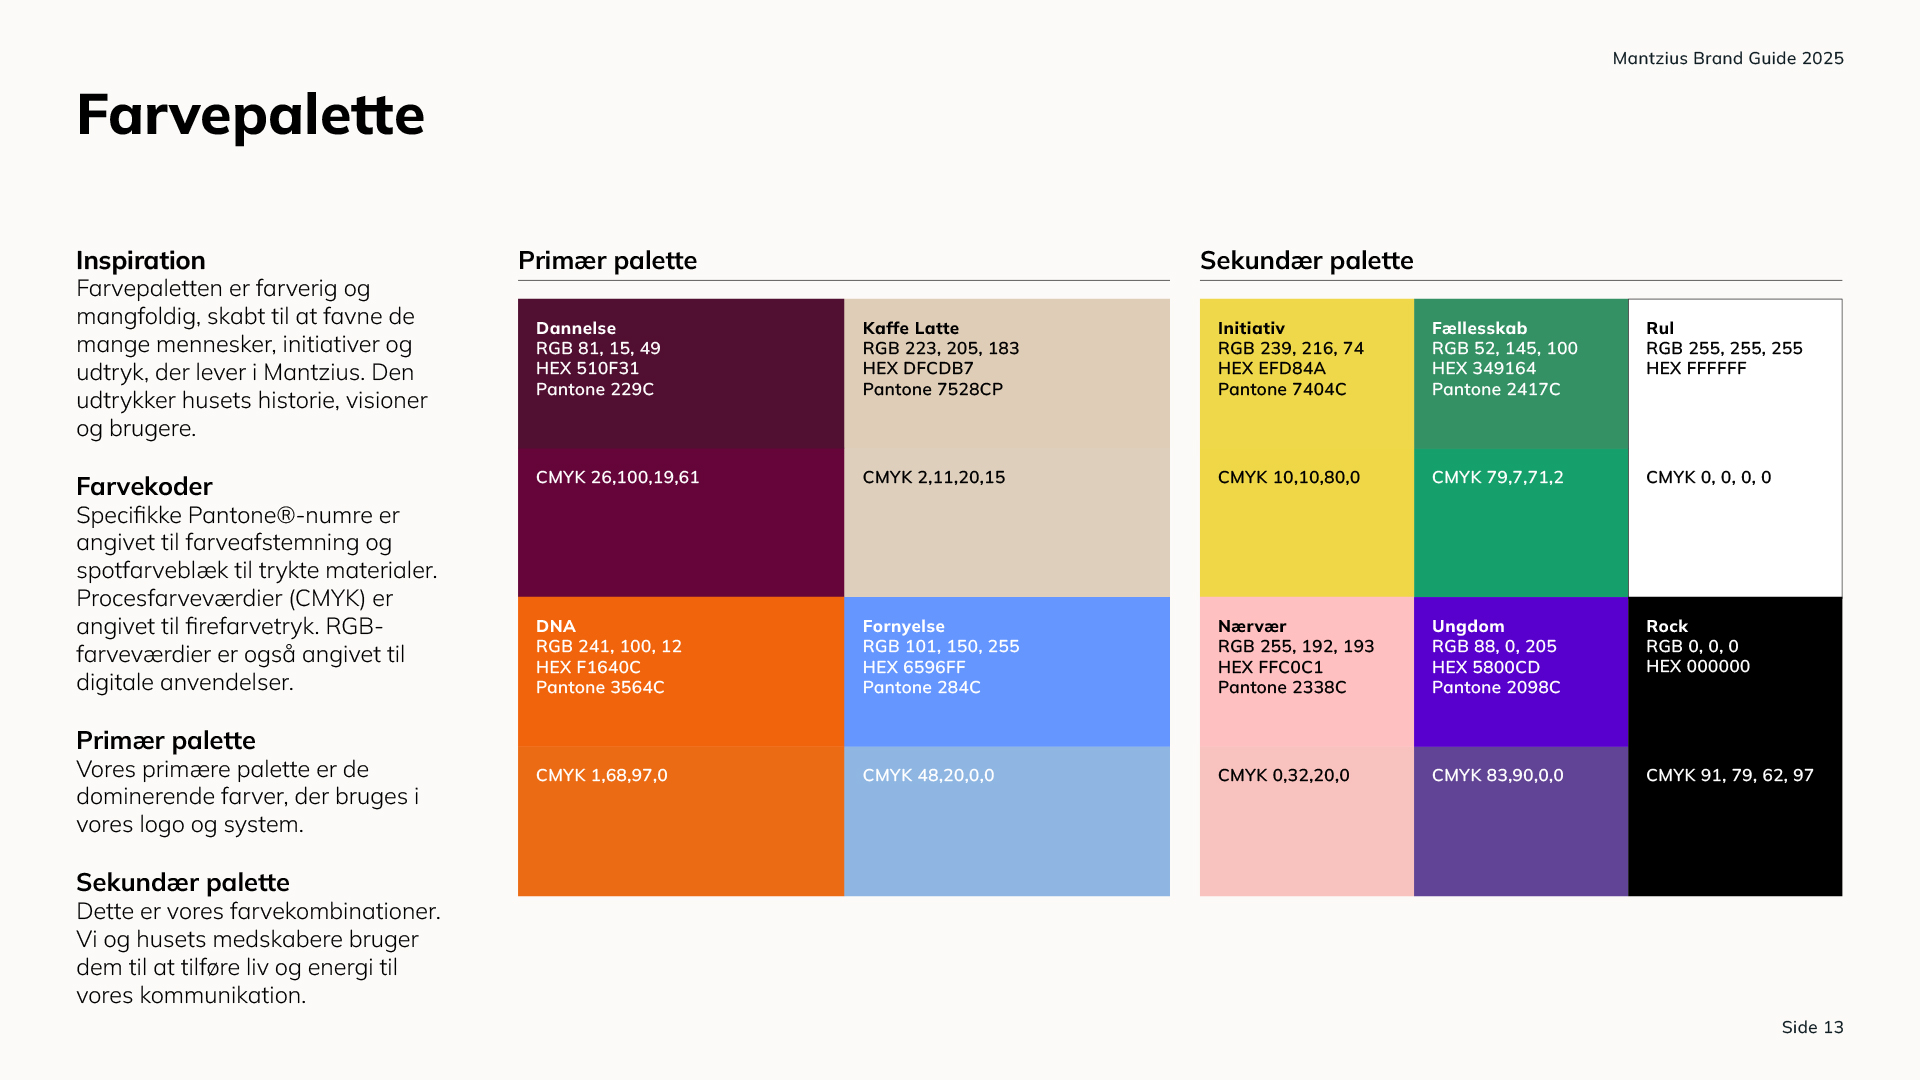1920x1080 pixels.
Task: Click CMYK 26,100,19,61 text on burgundy
Action: [617, 477]
